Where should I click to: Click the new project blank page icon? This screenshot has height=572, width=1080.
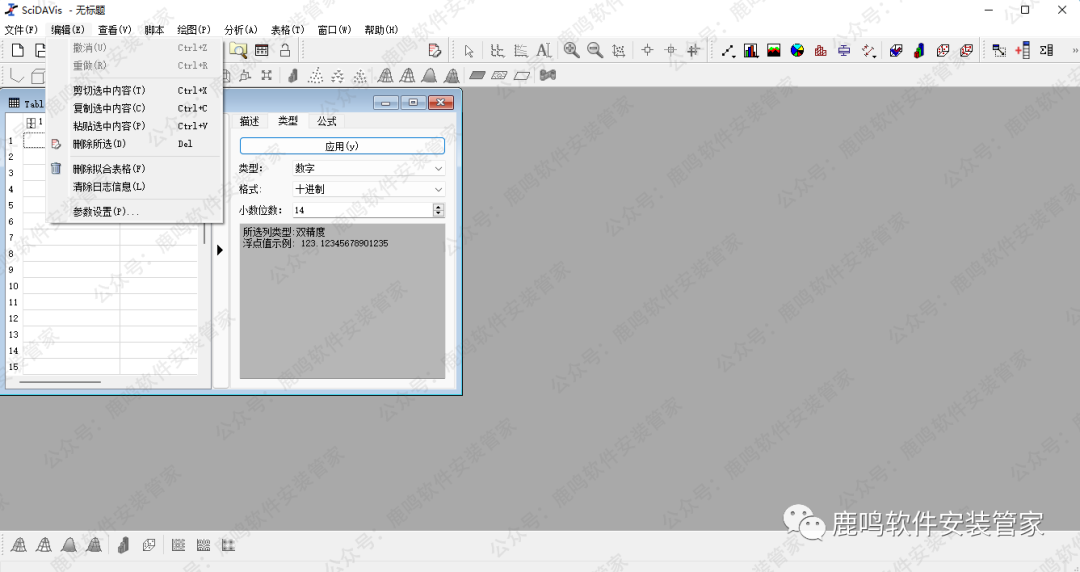tap(17, 50)
